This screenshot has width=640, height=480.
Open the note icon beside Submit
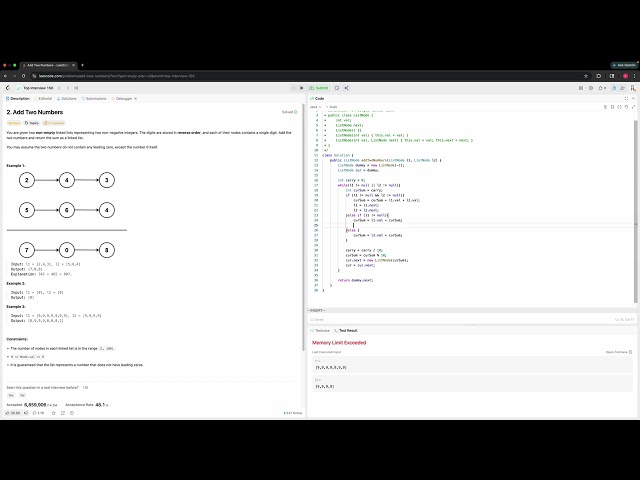[337, 88]
